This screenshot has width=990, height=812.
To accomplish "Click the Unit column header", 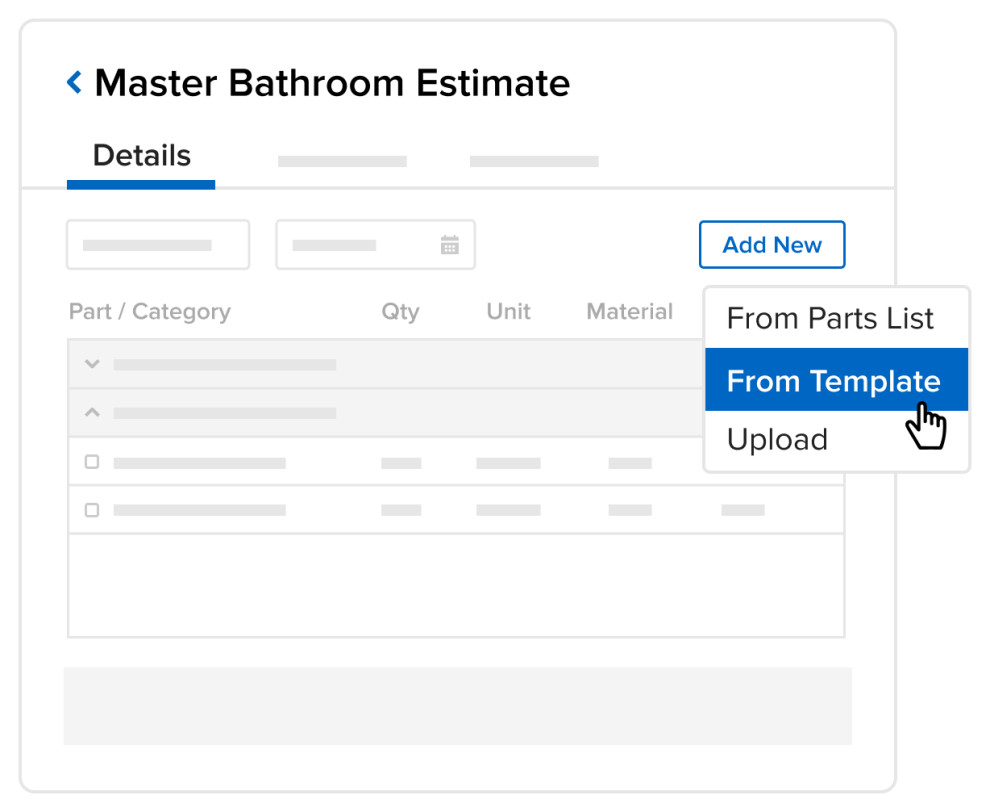I will tap(507, 311).
